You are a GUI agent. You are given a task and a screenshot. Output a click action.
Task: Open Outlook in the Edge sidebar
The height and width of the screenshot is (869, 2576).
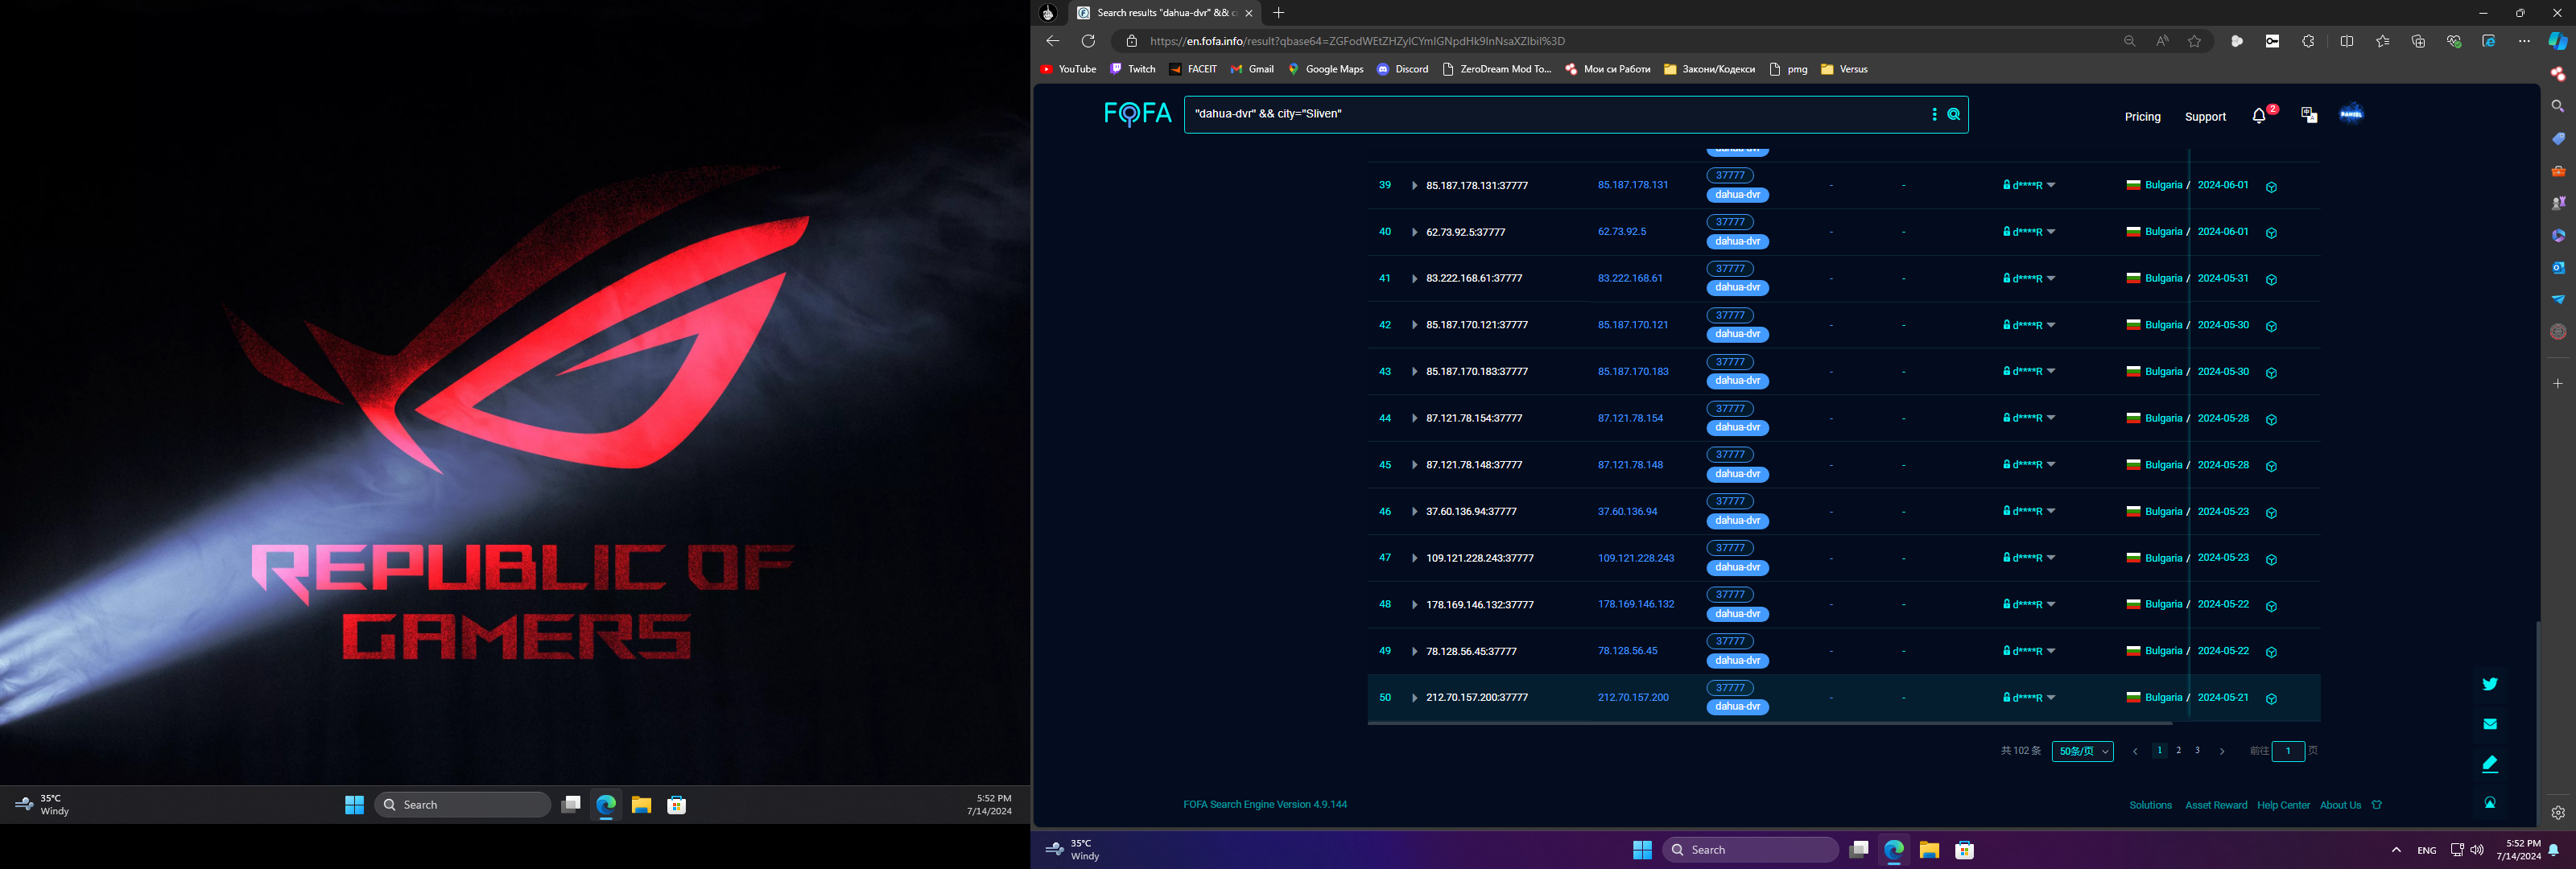point(2558,267)
